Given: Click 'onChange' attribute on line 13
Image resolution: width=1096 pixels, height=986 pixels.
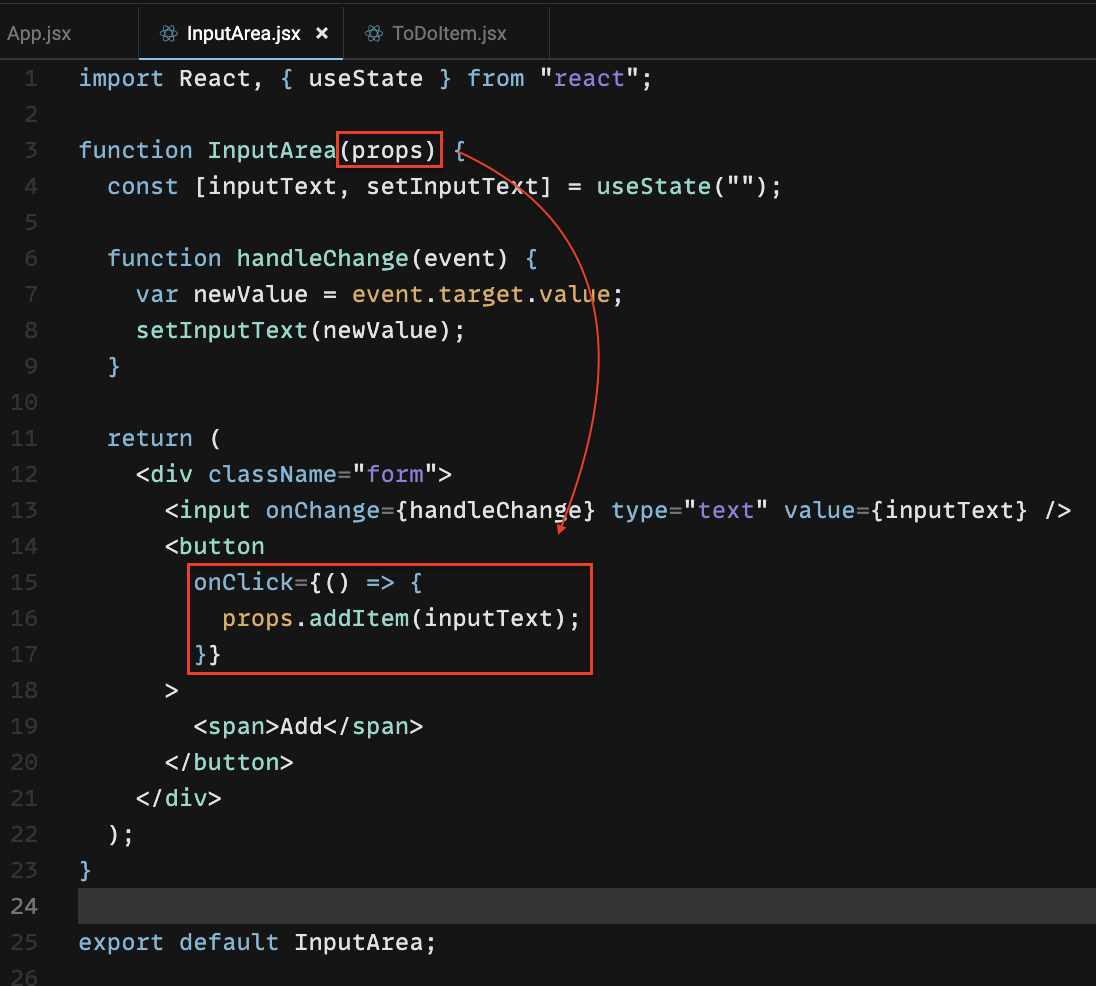Looking at the screenshot, I should coord(322,510).
